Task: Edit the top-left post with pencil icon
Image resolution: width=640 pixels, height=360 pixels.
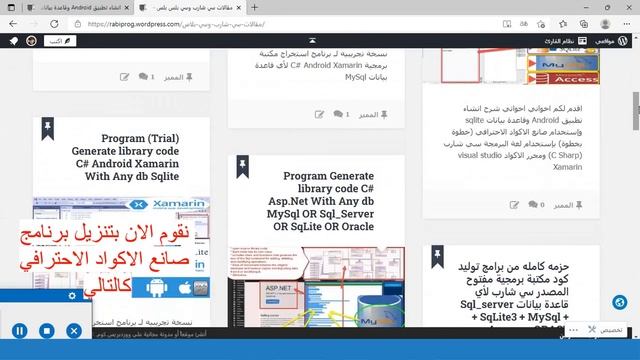Action: 124,77
